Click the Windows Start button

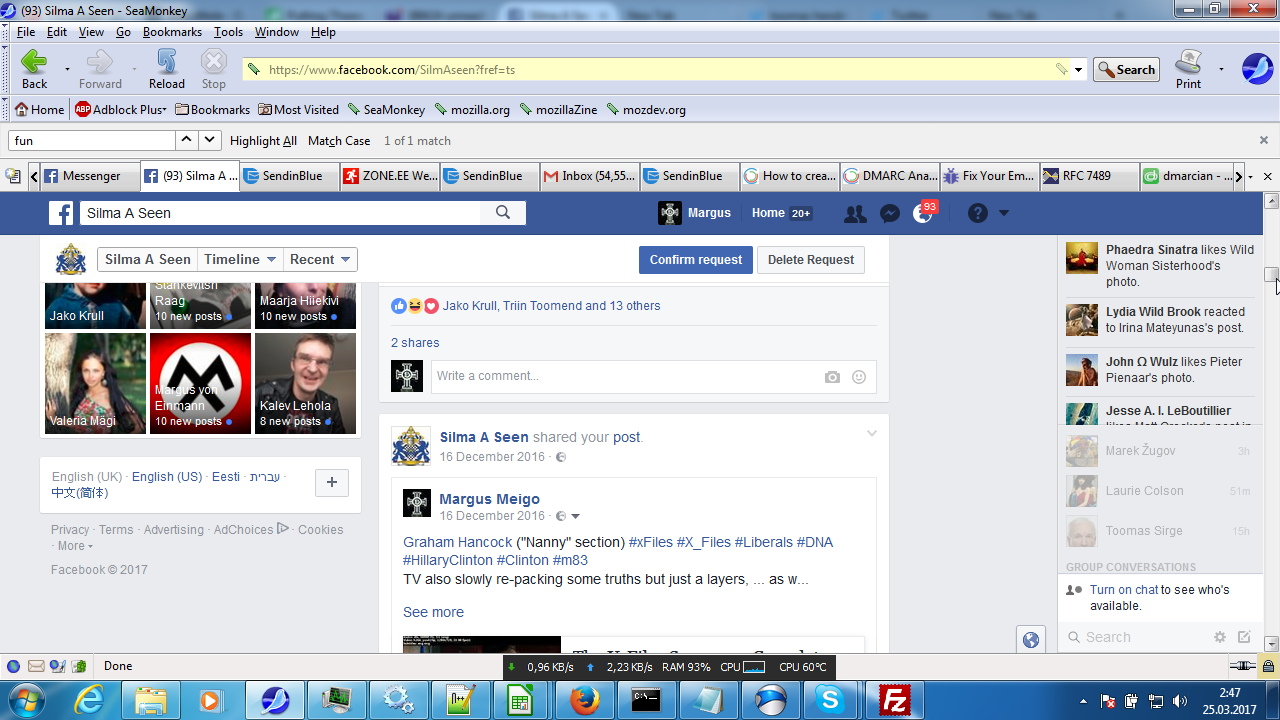click(x=26, y=699)
